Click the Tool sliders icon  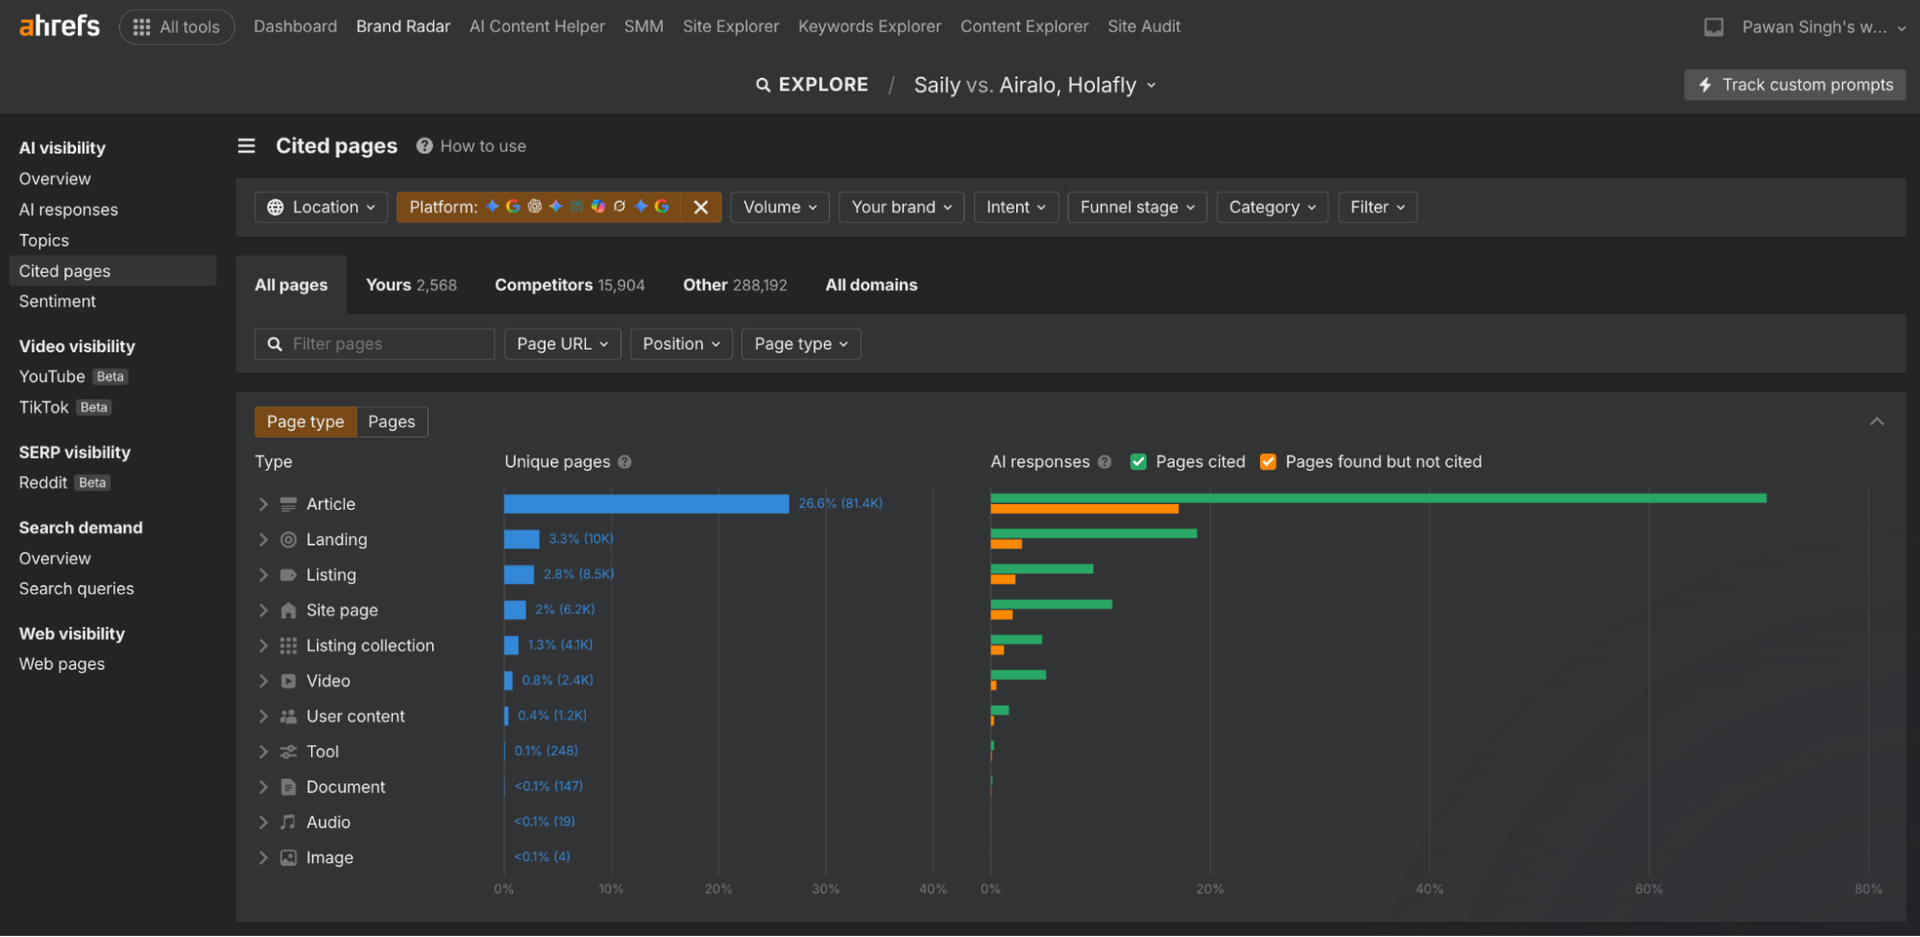(x=288, y=752)
